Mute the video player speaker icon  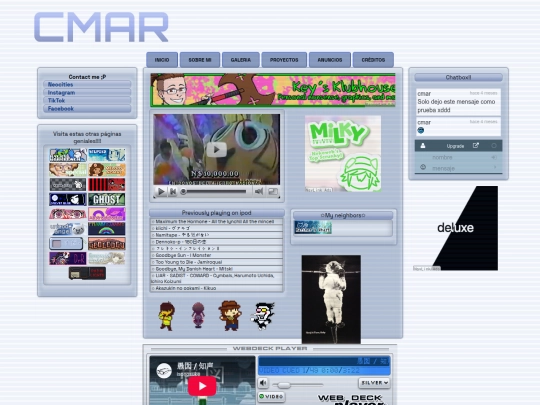tap(259, 191)
